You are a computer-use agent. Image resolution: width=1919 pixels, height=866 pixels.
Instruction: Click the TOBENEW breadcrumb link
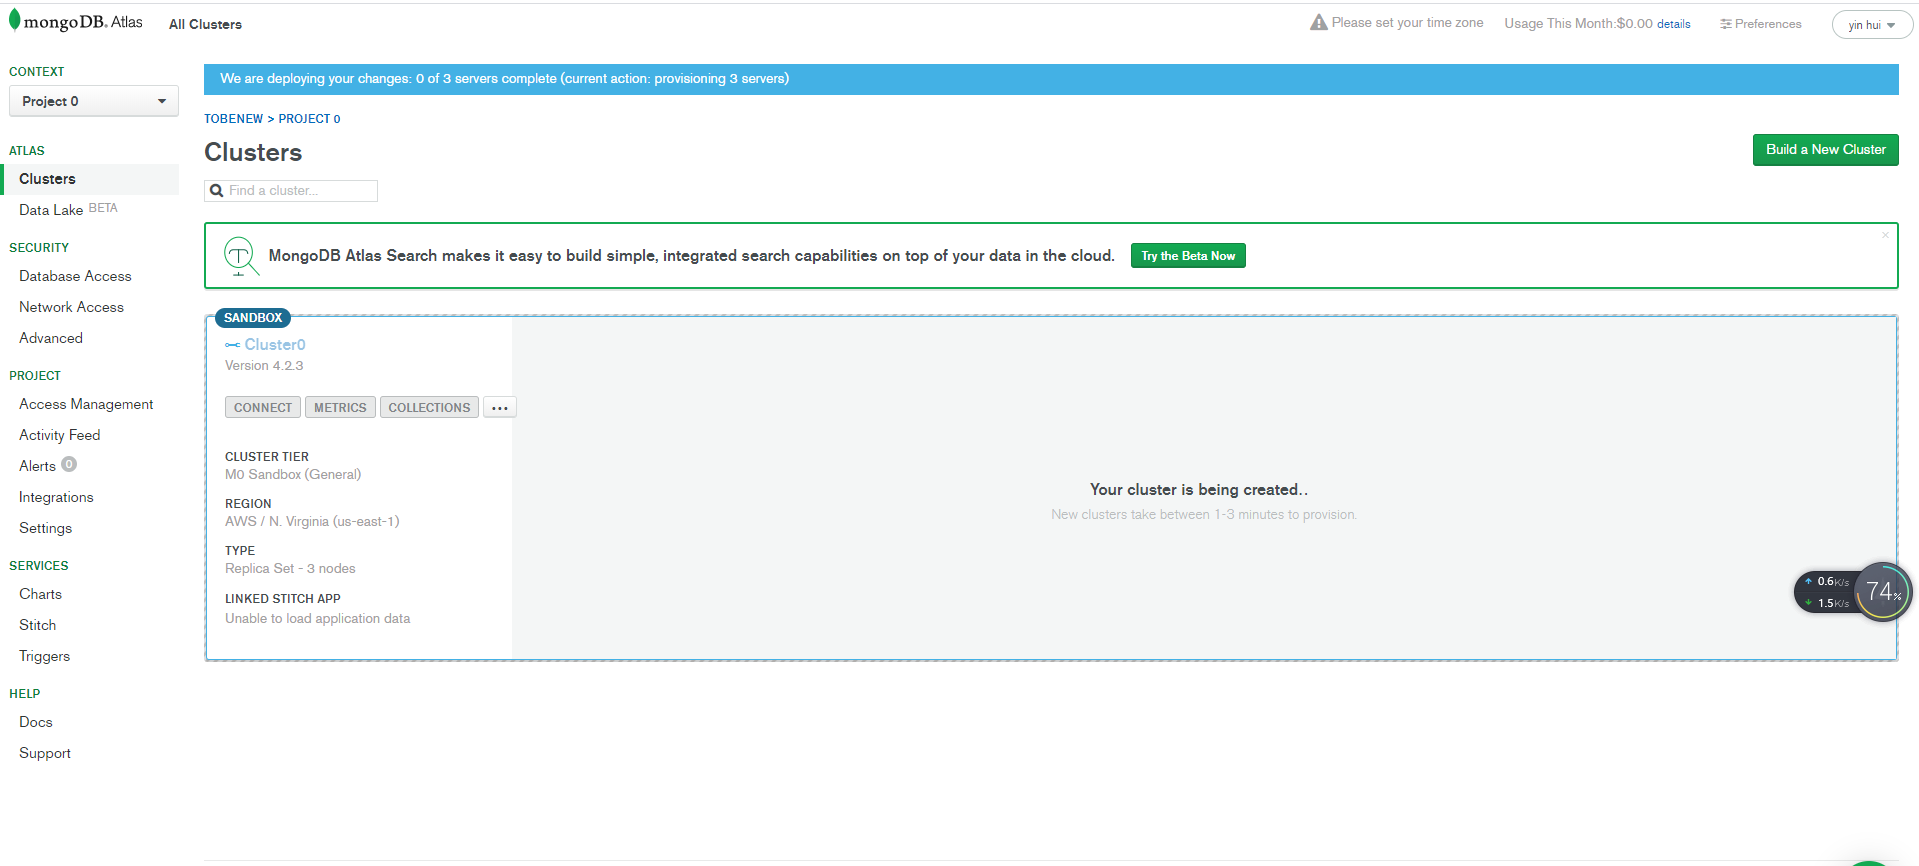(233, 119)
